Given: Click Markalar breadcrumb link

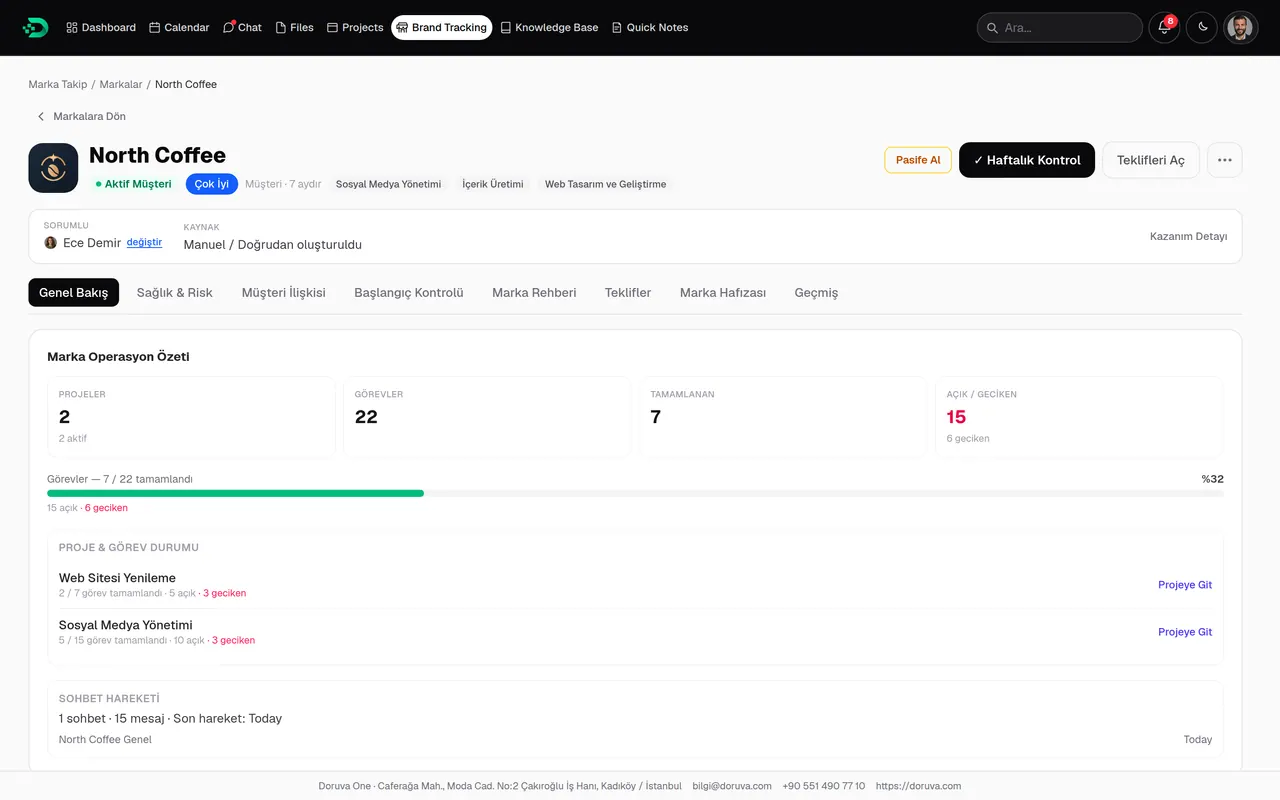Looking at the screenshot, I should click(x=119, y=85).
